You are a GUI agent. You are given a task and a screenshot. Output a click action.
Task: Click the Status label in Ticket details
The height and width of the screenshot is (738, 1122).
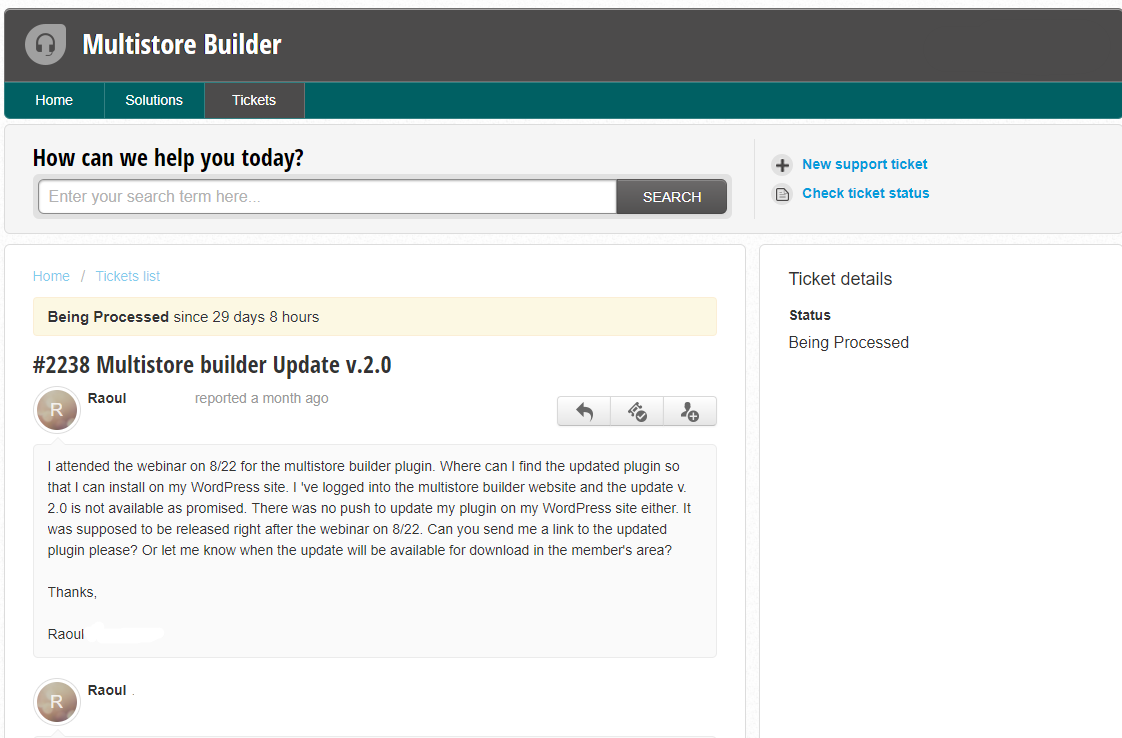(x=810, y=316)
